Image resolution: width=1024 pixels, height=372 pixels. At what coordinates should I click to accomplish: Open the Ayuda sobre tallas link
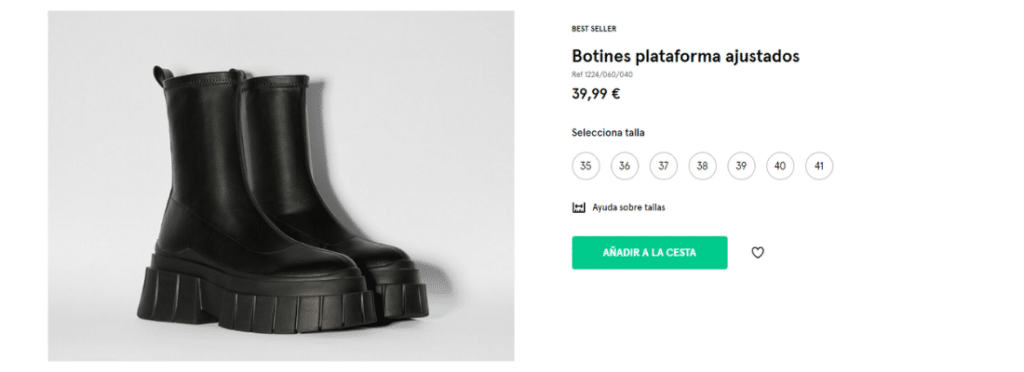tap(628, 208)
